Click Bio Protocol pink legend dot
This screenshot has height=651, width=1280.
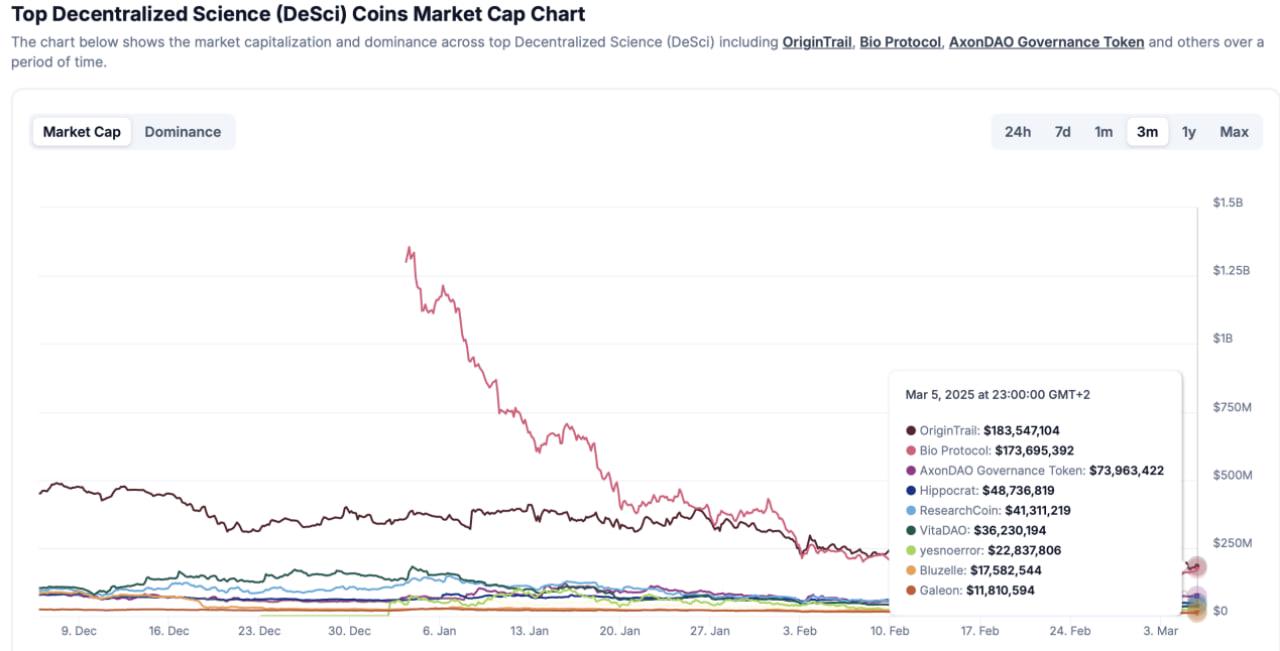pyautogui.click(x=910, y=451)
